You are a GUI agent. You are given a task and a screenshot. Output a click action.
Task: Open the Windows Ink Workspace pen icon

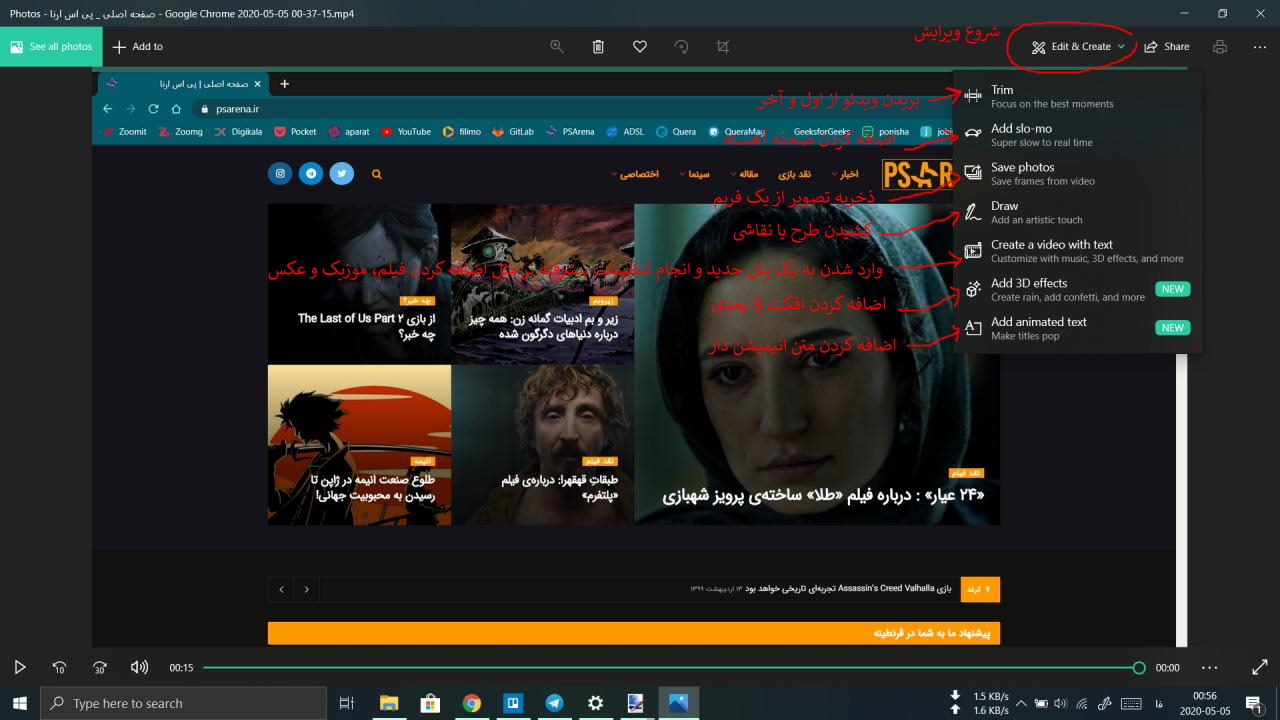click(x=1105, y=703)
